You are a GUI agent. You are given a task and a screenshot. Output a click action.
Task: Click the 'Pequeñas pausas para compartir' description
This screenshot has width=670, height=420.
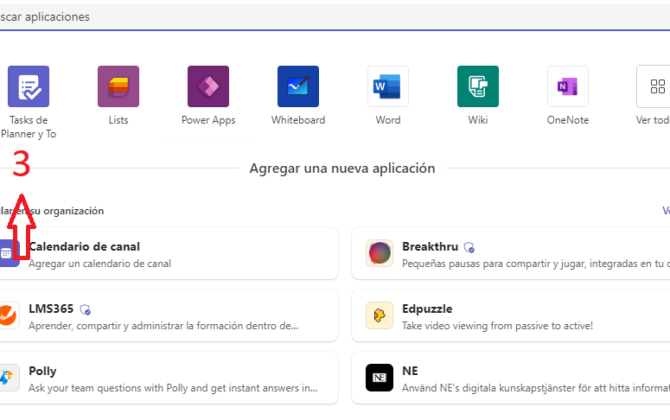tap(536, 264)
